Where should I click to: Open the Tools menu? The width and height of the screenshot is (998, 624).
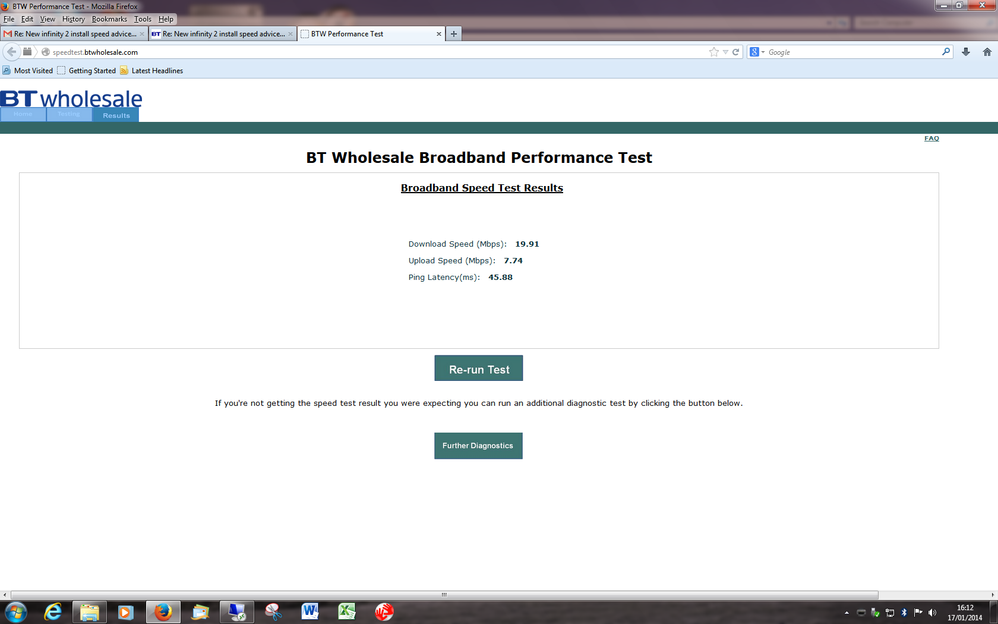(x=143, y=19)
